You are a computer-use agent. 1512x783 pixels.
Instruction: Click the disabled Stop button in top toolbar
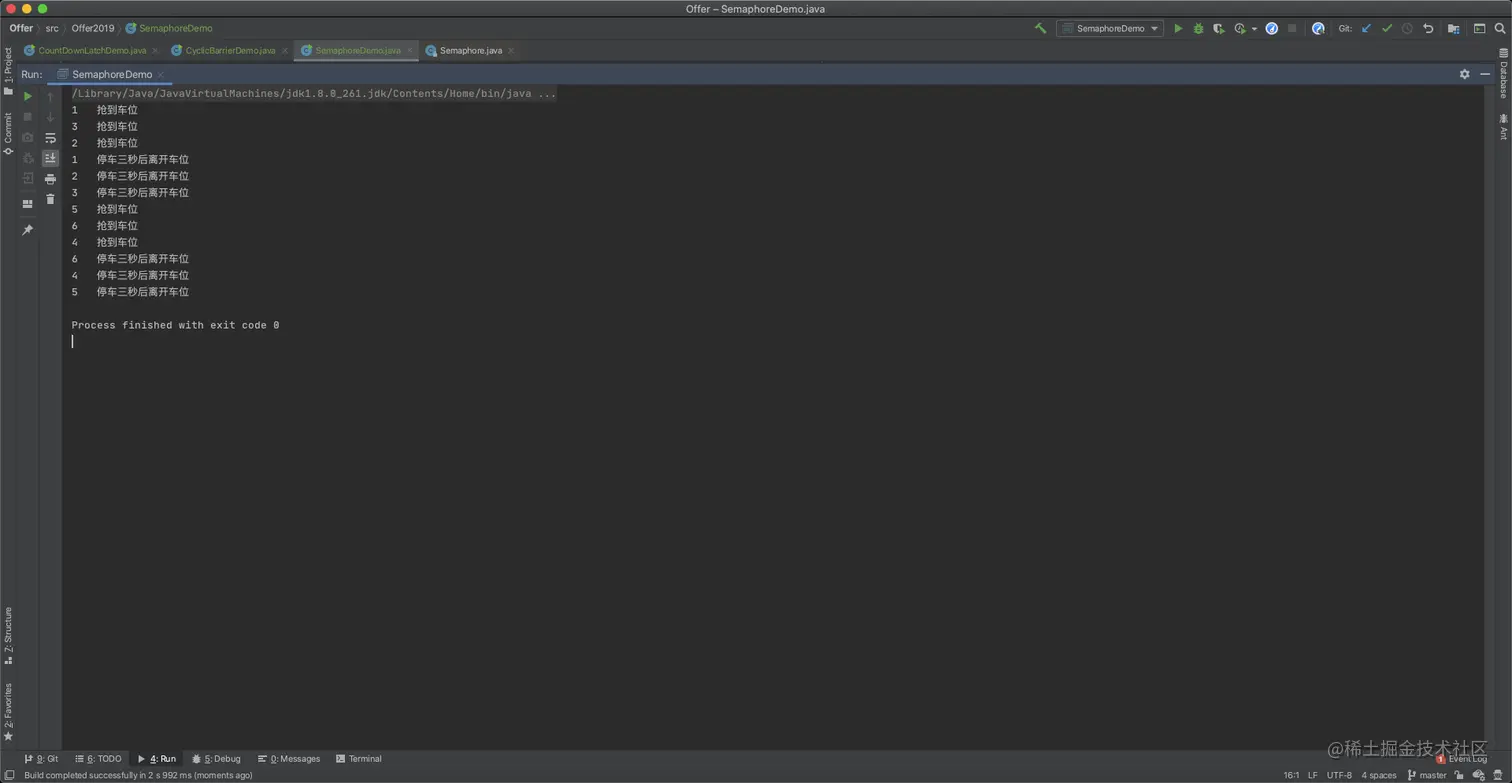pyautogui.click(x=1292, y=28)
